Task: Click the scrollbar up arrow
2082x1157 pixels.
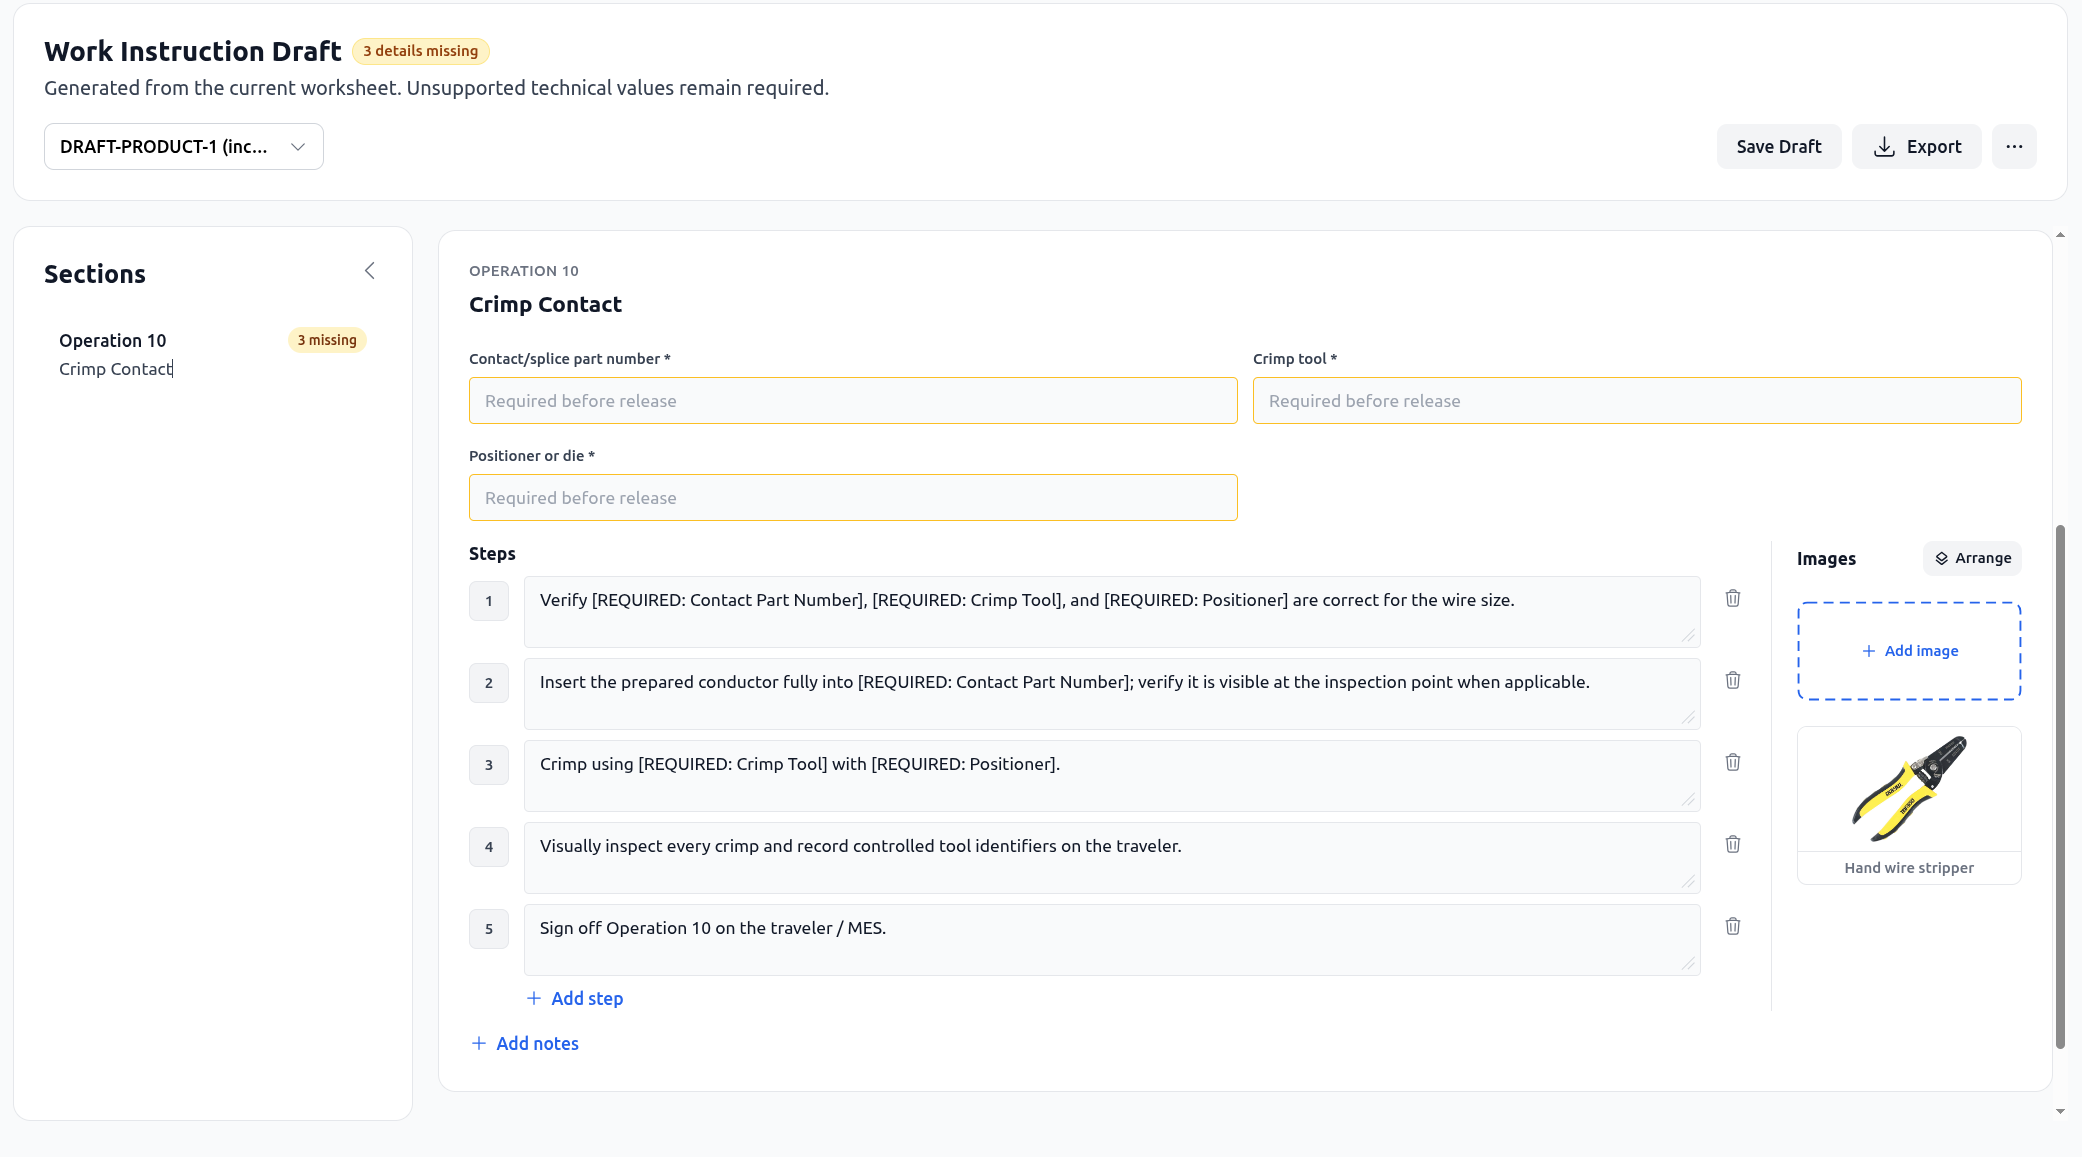Action: (2060, 235)
